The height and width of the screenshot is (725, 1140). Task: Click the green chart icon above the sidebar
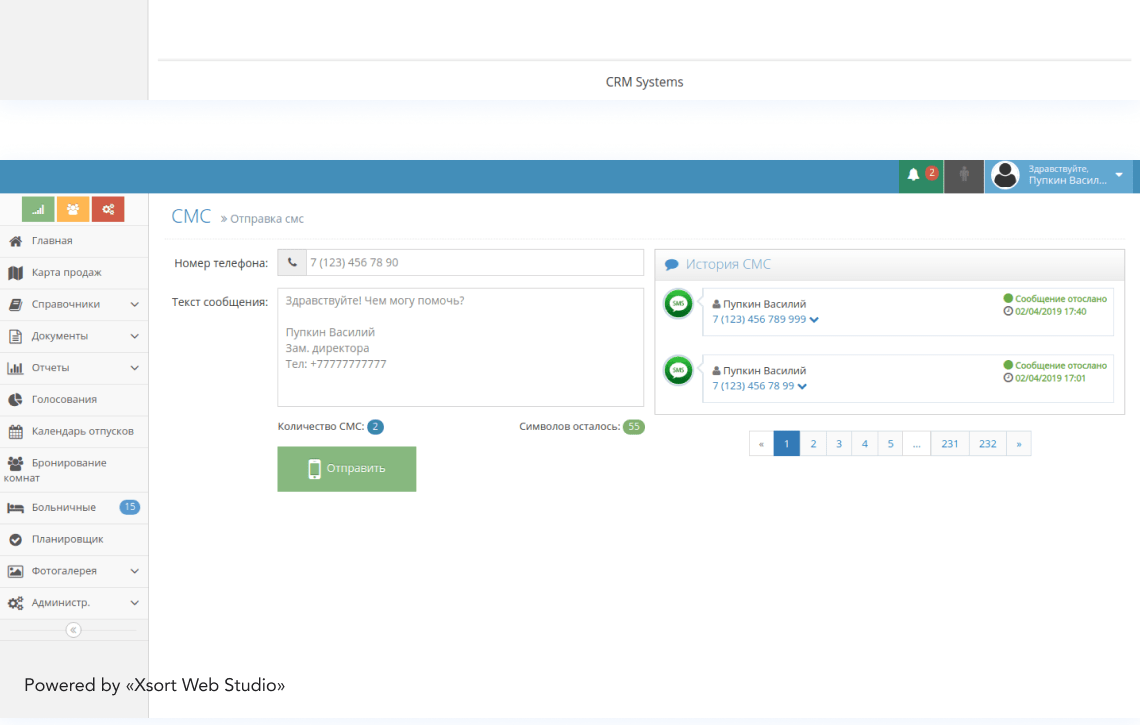point(37,209)
